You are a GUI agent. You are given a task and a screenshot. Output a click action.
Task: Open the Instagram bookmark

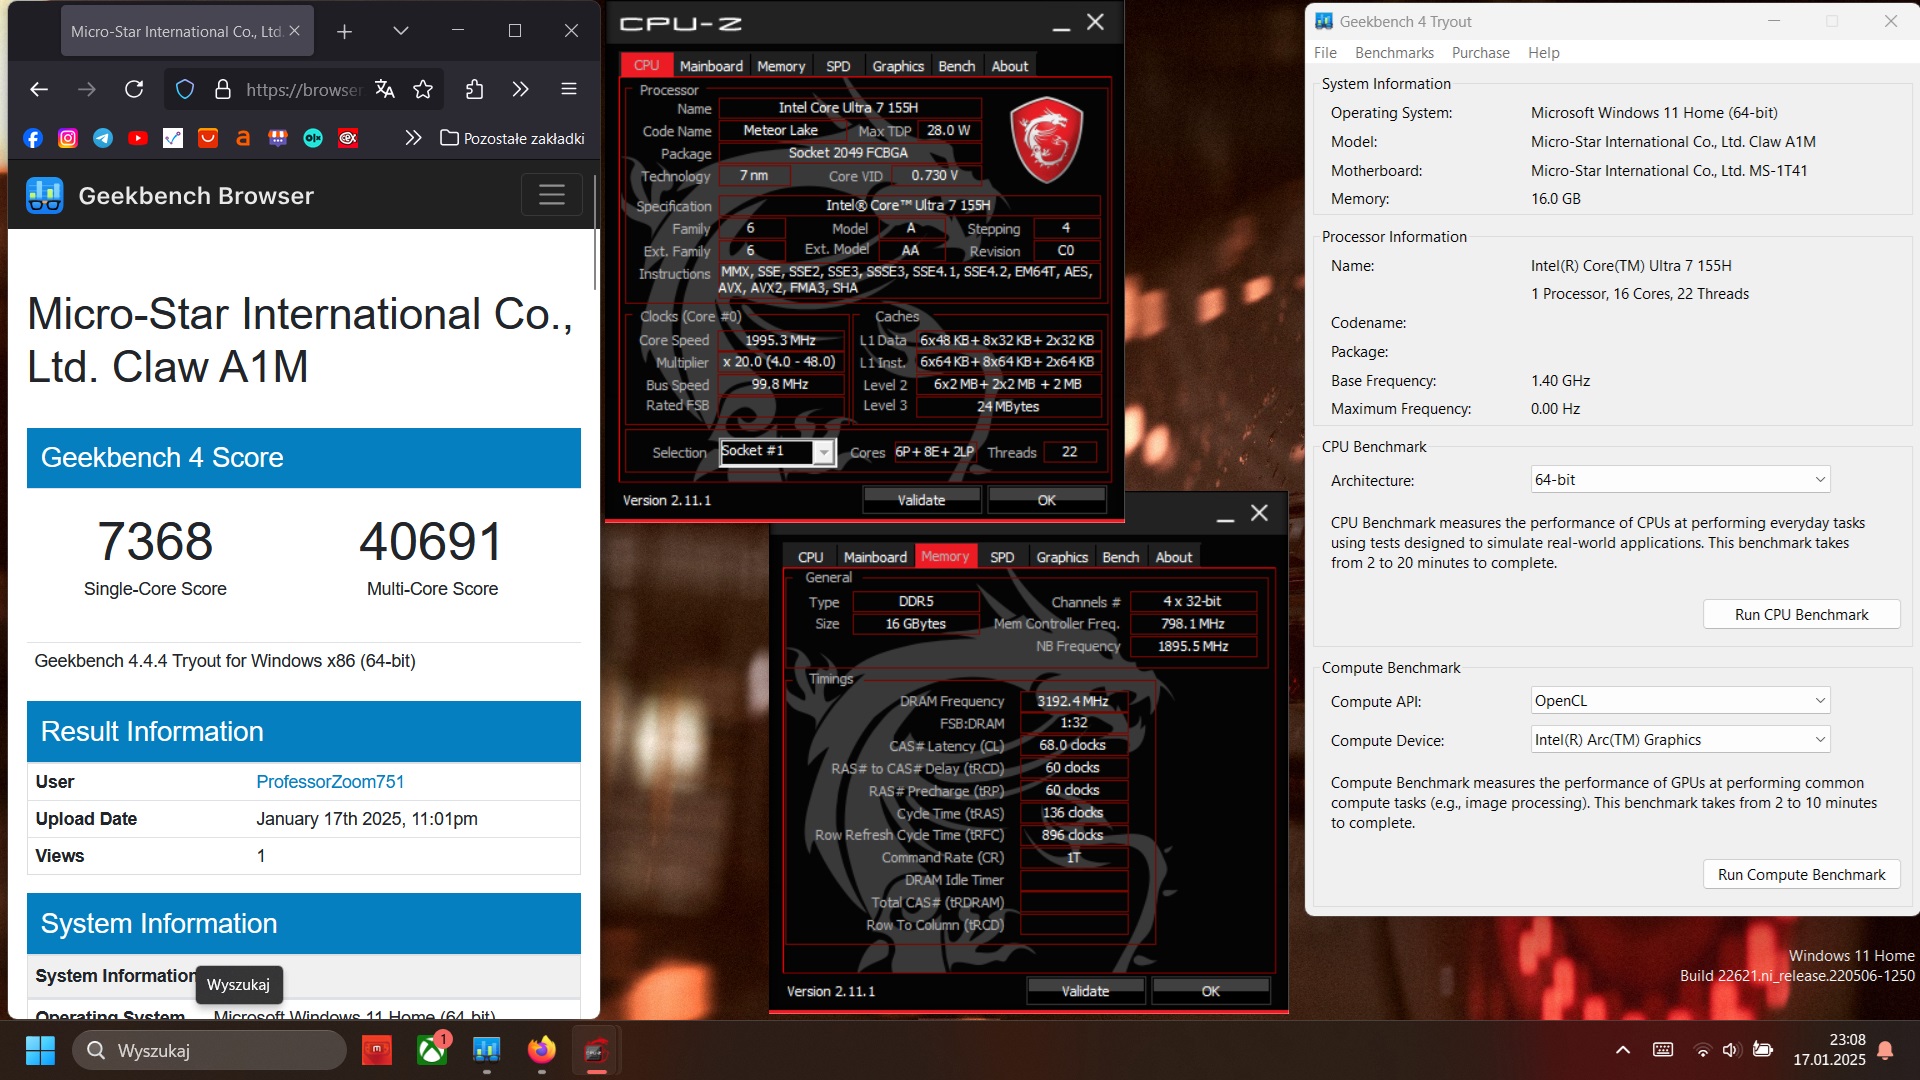pos(68,138)
